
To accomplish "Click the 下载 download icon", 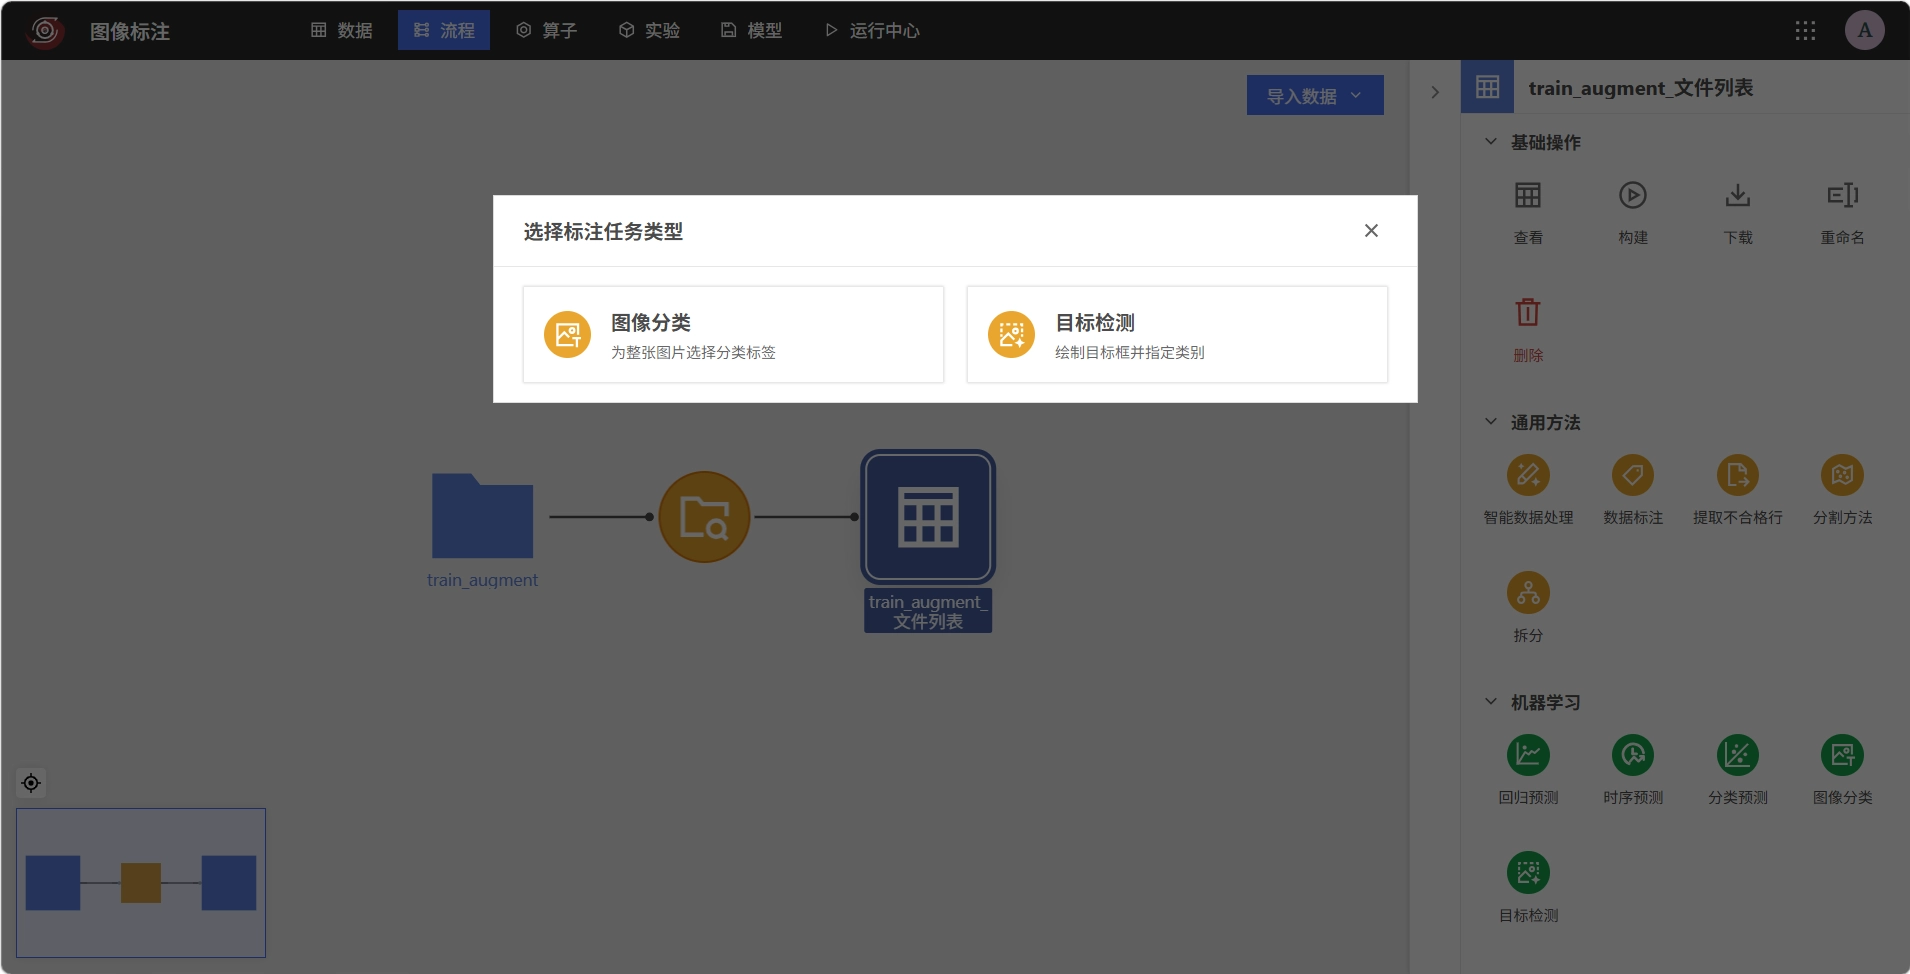I will (1738, 195).
